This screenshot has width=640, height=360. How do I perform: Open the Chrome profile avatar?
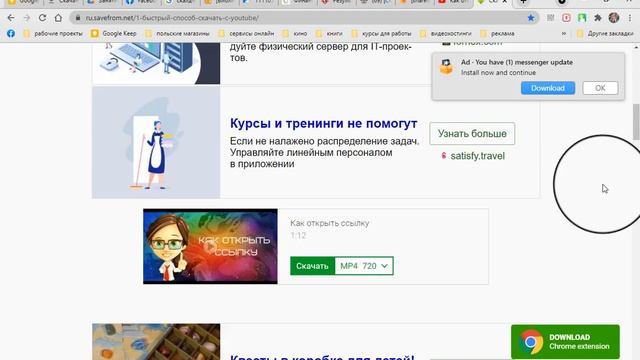pyautogui.click(x=613, y=18)
